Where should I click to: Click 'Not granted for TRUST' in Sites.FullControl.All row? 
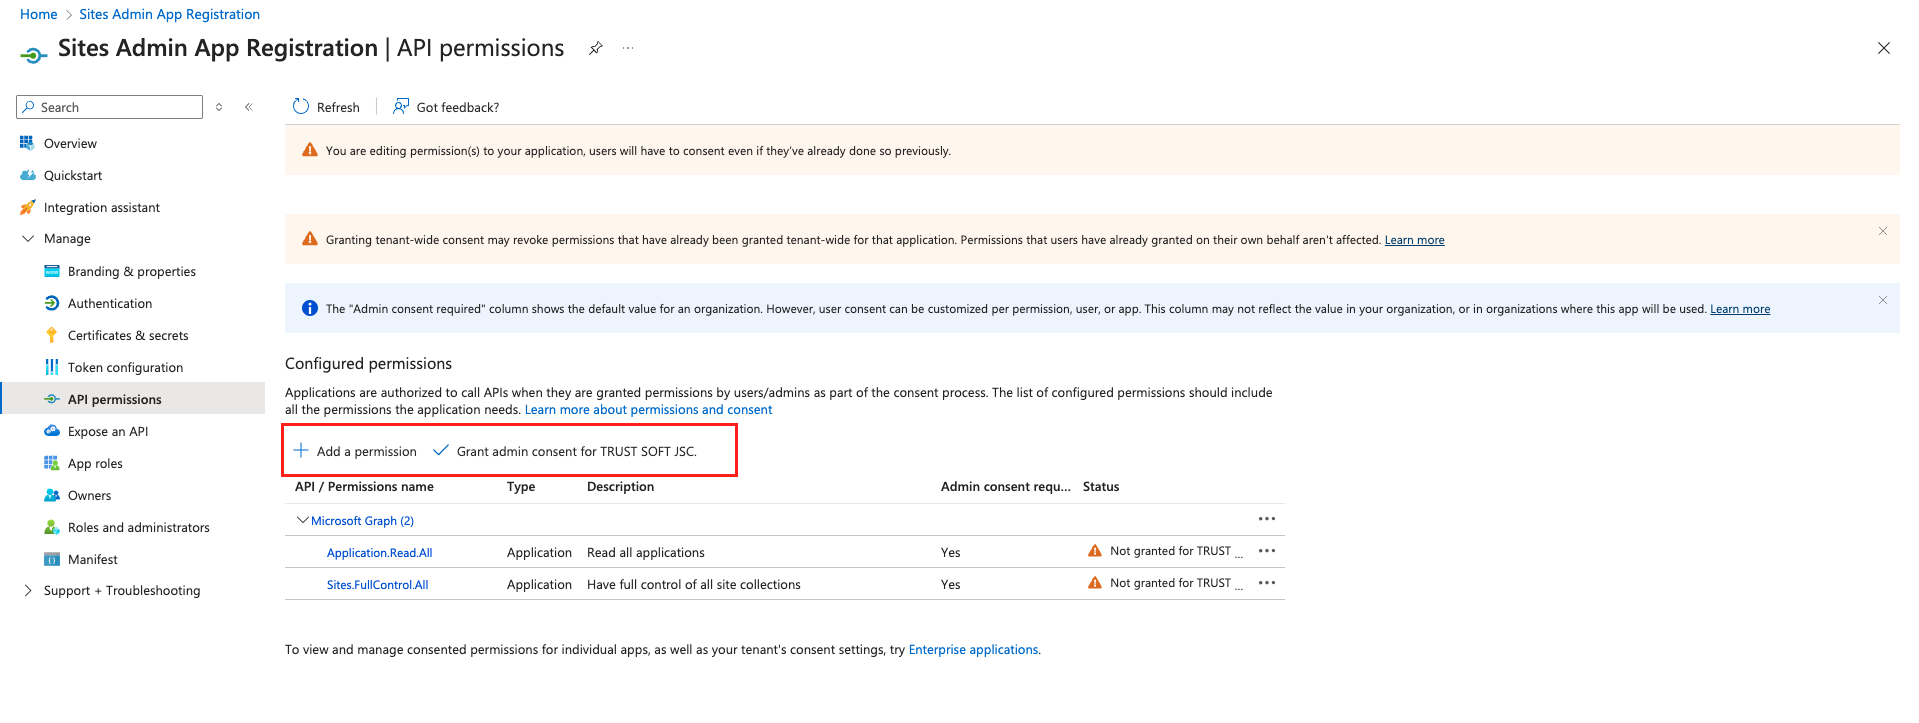1170,583
